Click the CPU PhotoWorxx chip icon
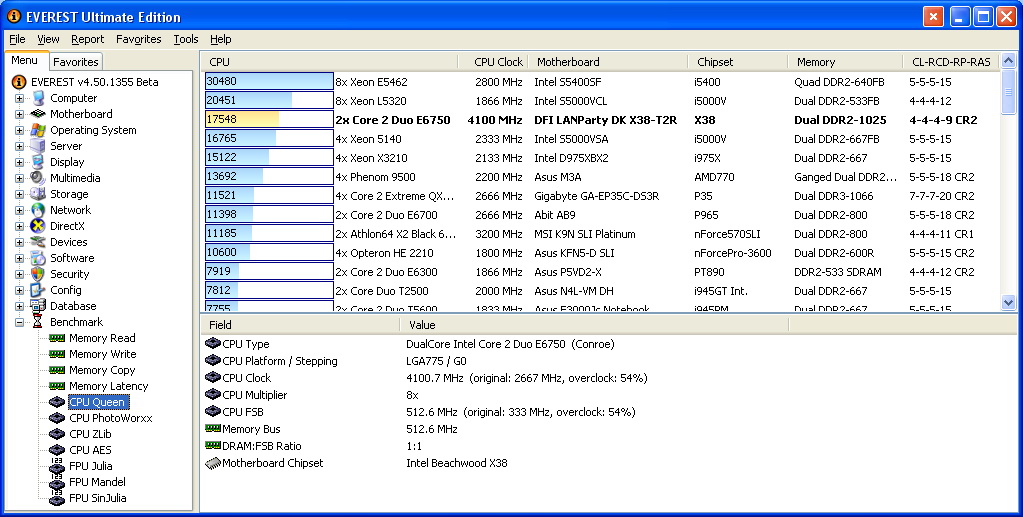The width and height of the screenshot is (1023, 517). click(57, 418)
